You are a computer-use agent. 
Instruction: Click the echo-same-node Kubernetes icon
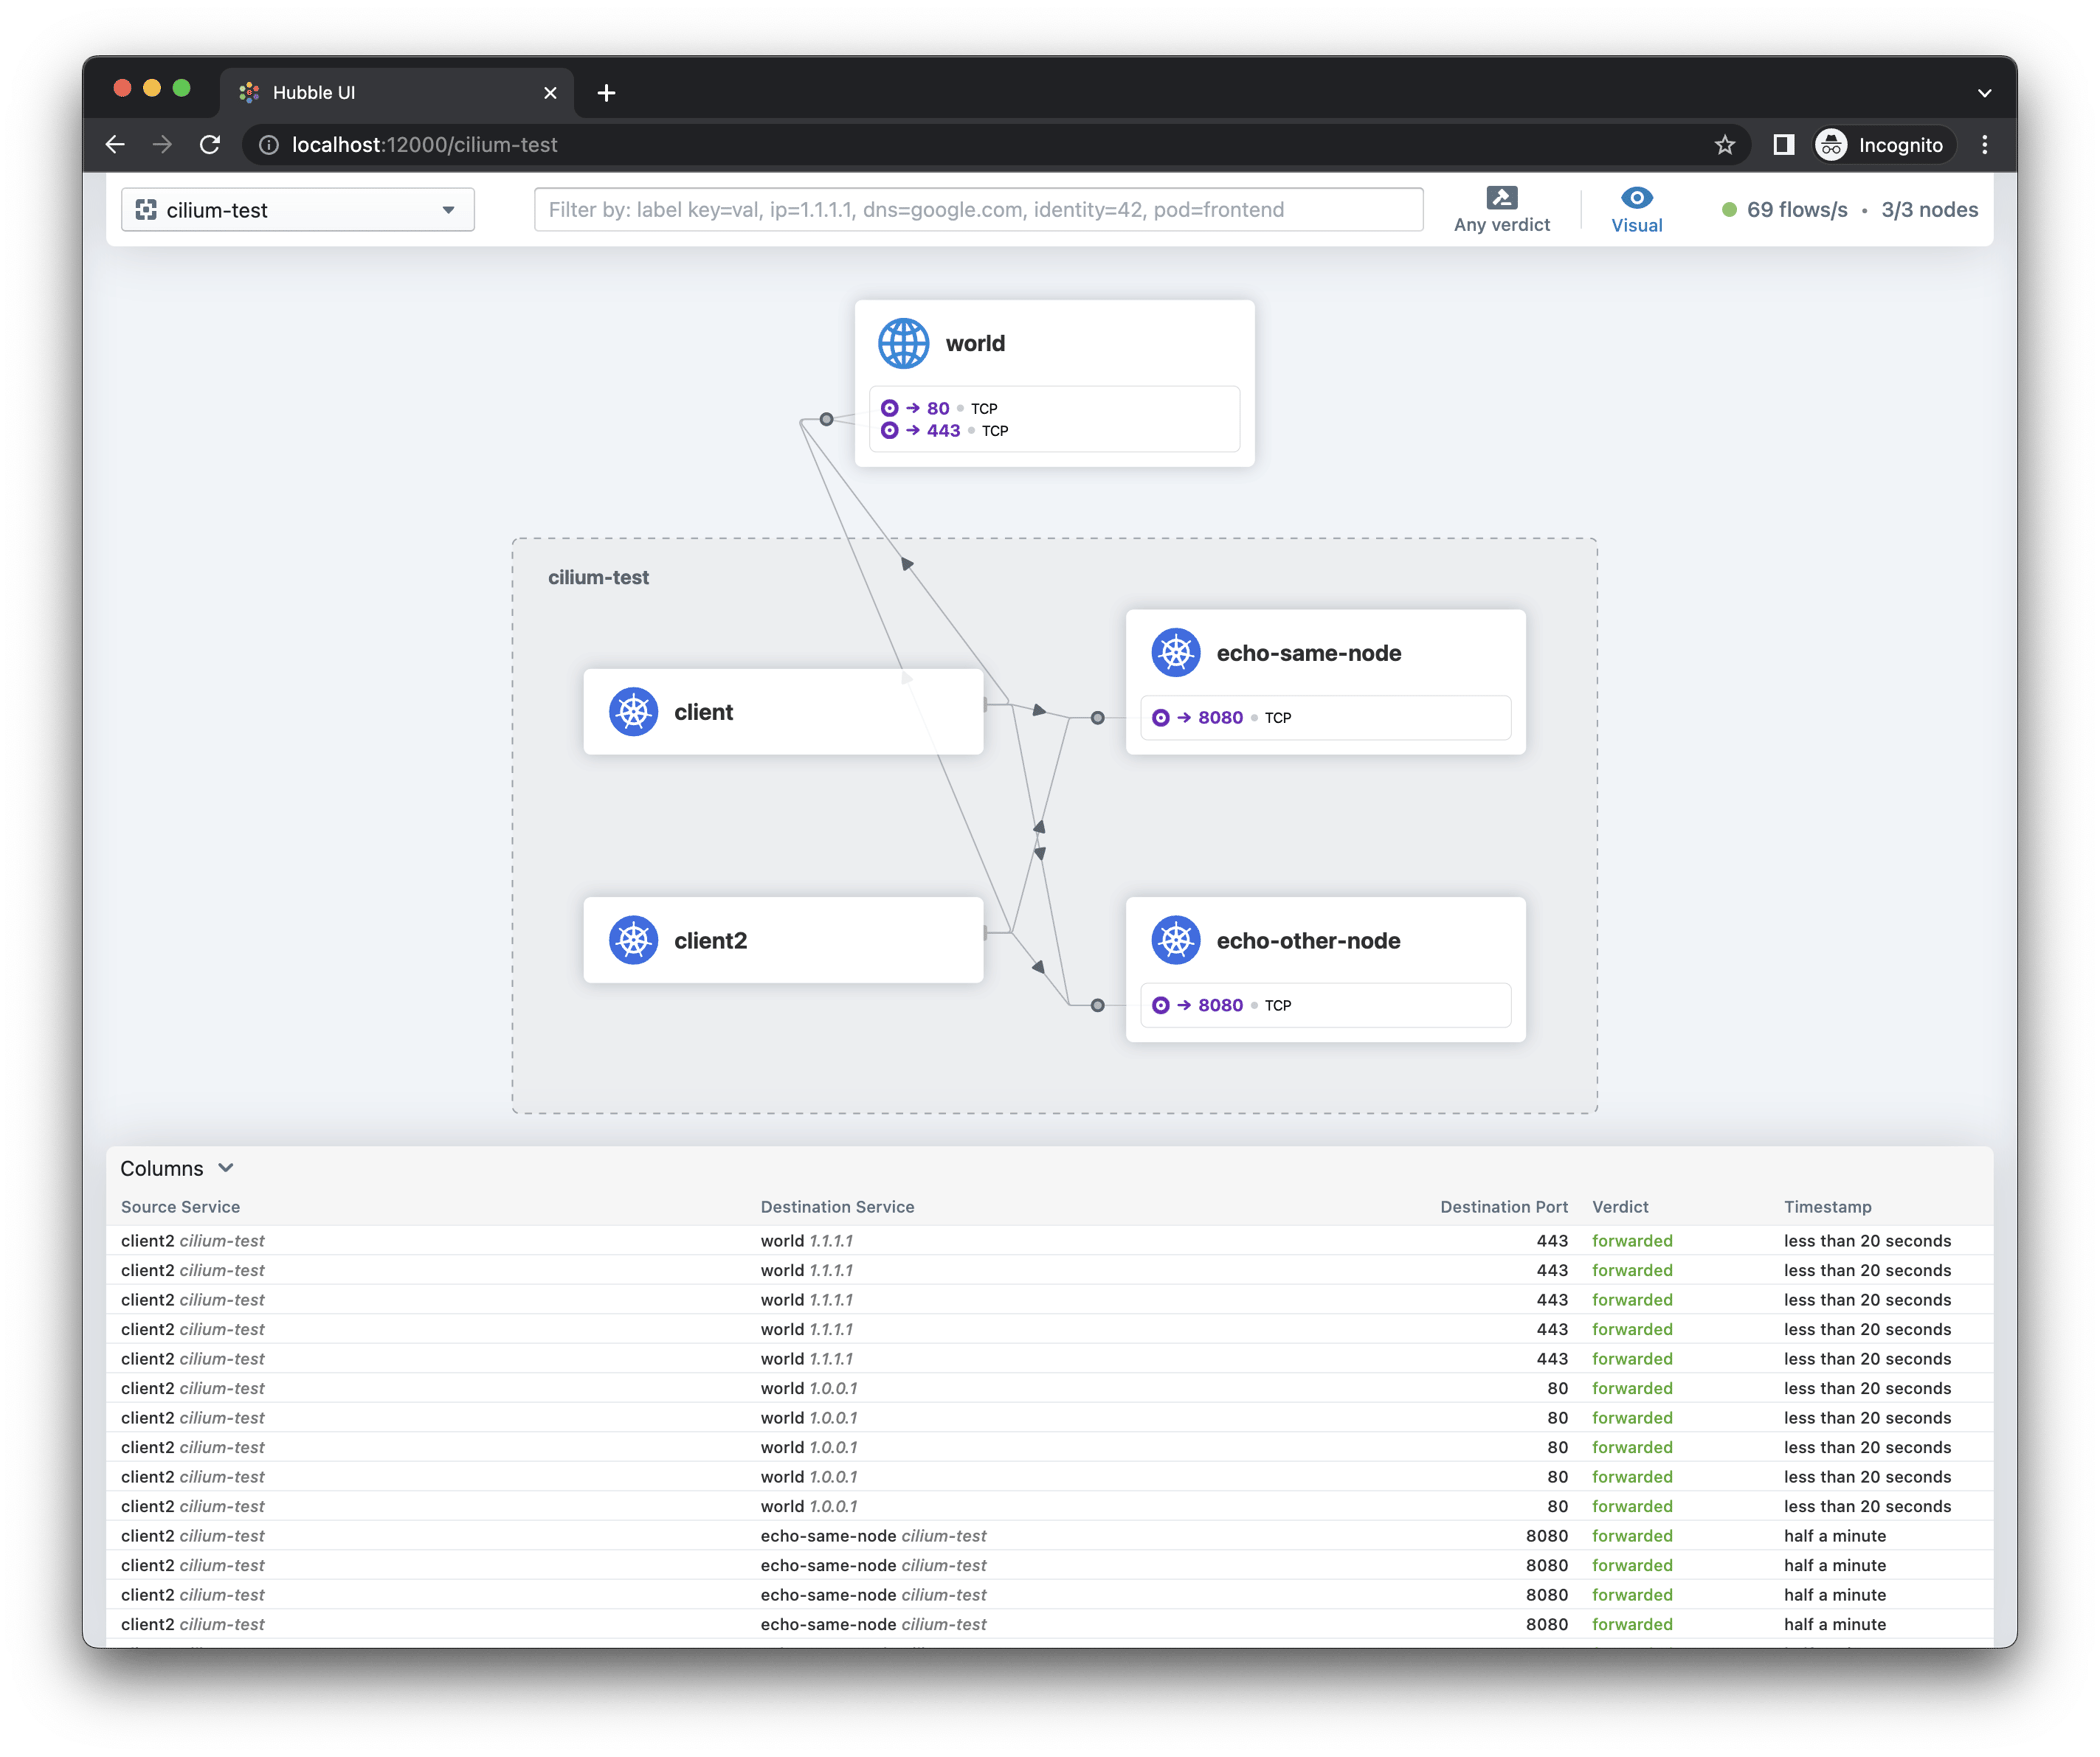click(1175, 653)
